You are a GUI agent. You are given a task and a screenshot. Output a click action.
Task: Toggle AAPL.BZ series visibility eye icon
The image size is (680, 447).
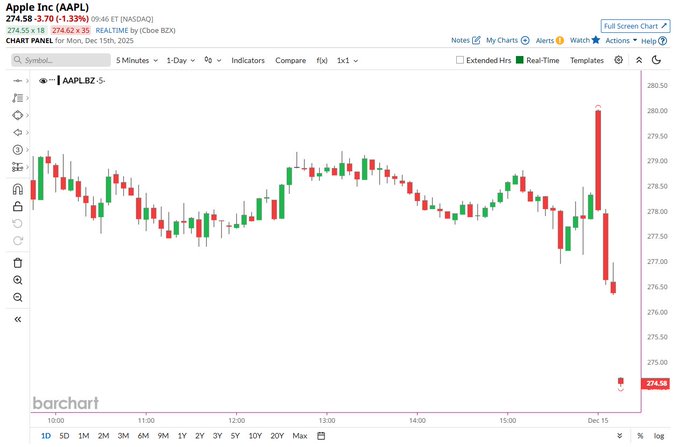pos(42,81)
